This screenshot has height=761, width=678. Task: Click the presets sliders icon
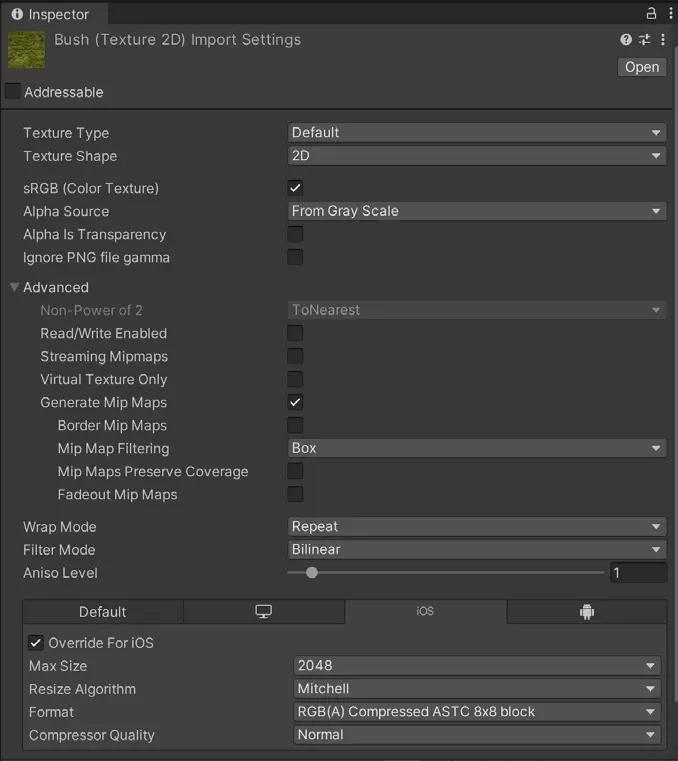pos(645,39)
